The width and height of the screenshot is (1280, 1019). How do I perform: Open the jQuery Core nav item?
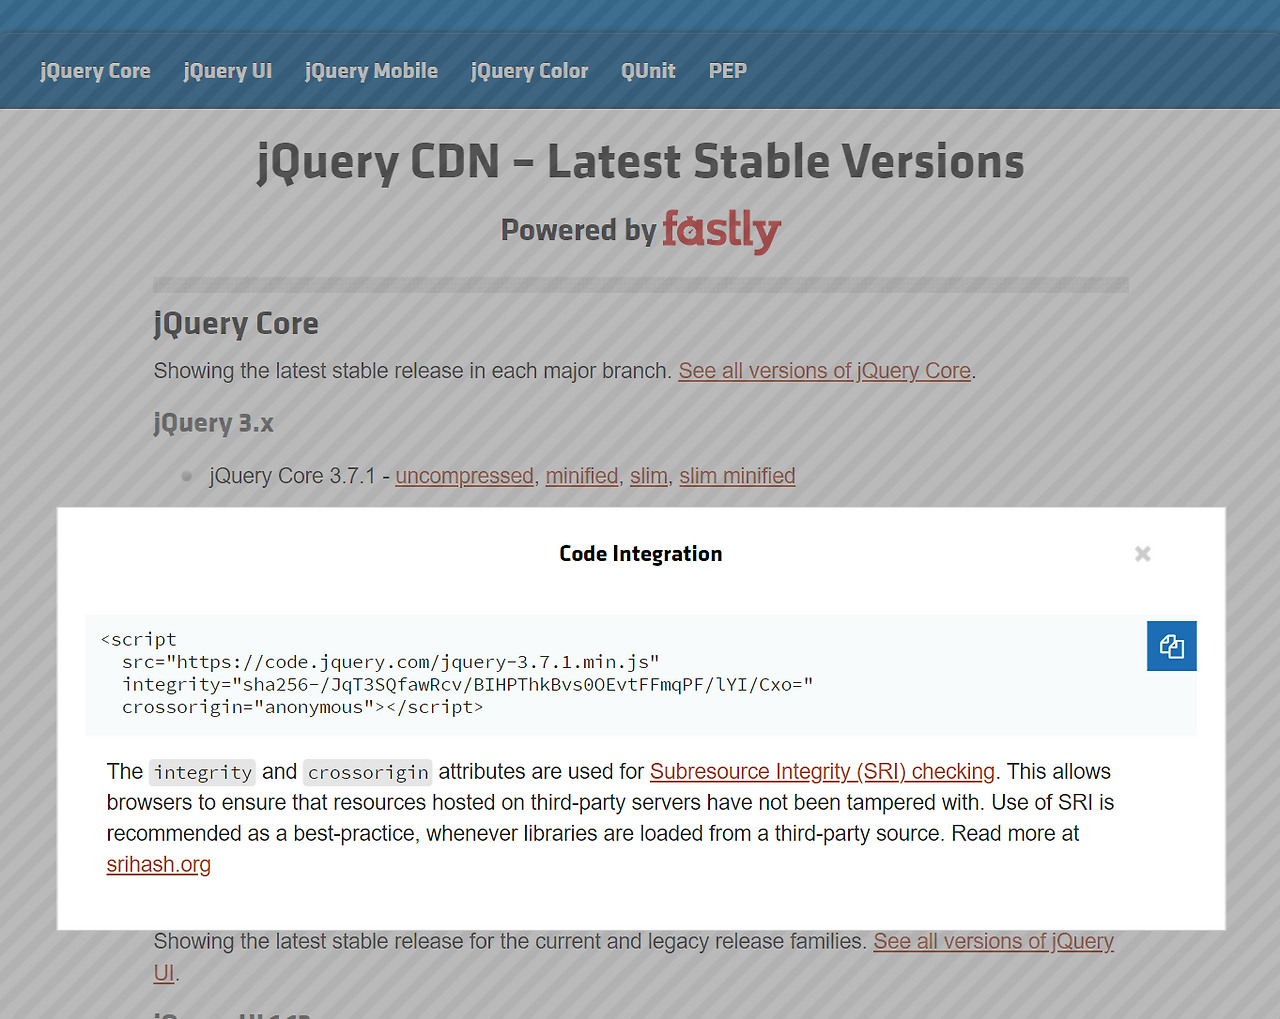pyautogui.click(x=95, y=71)
